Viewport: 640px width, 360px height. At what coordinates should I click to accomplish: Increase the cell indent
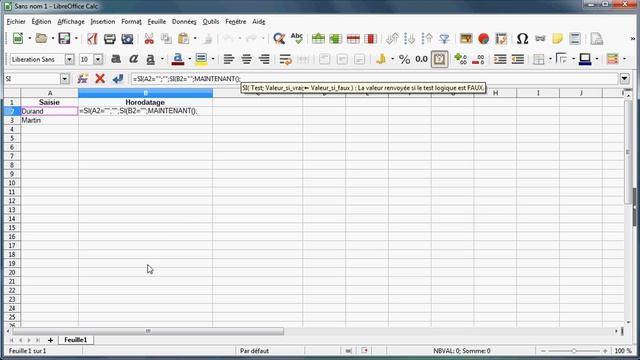pyautogui.click(x=500, y=59)
